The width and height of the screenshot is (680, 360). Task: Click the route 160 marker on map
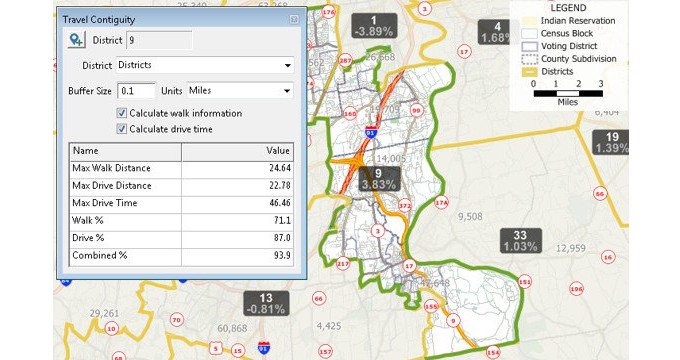(350, 115)
